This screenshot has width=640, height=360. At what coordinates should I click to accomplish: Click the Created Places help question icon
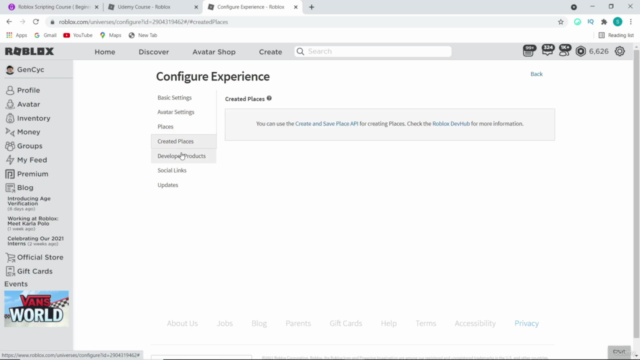coord(269,98)
